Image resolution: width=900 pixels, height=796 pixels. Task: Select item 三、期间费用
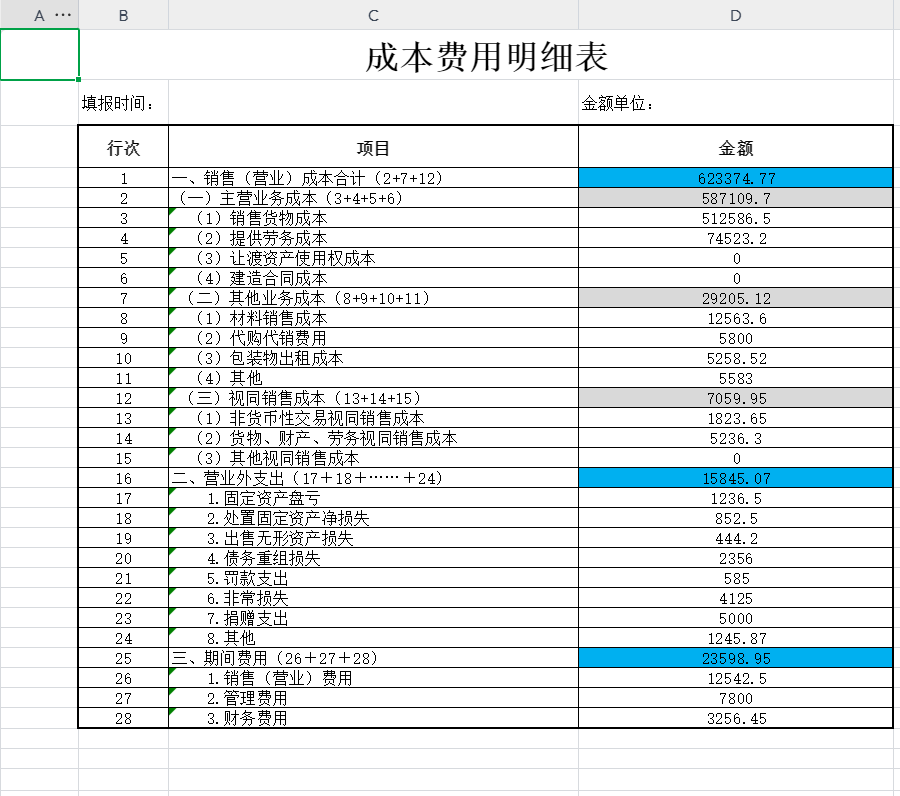[373, 658]
